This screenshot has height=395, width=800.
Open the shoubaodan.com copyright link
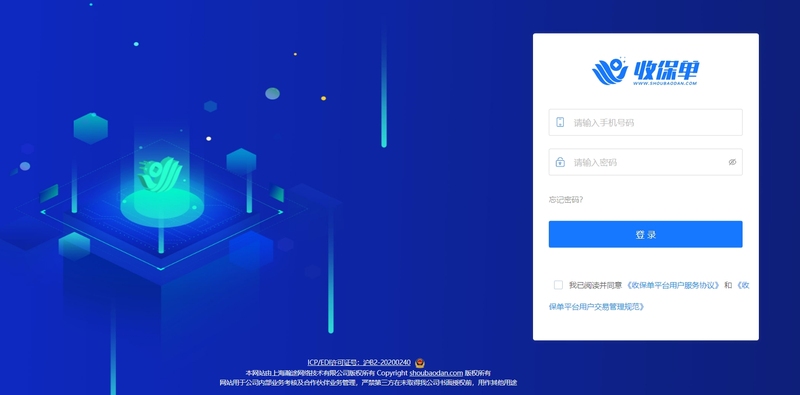(x=436, y=373)
